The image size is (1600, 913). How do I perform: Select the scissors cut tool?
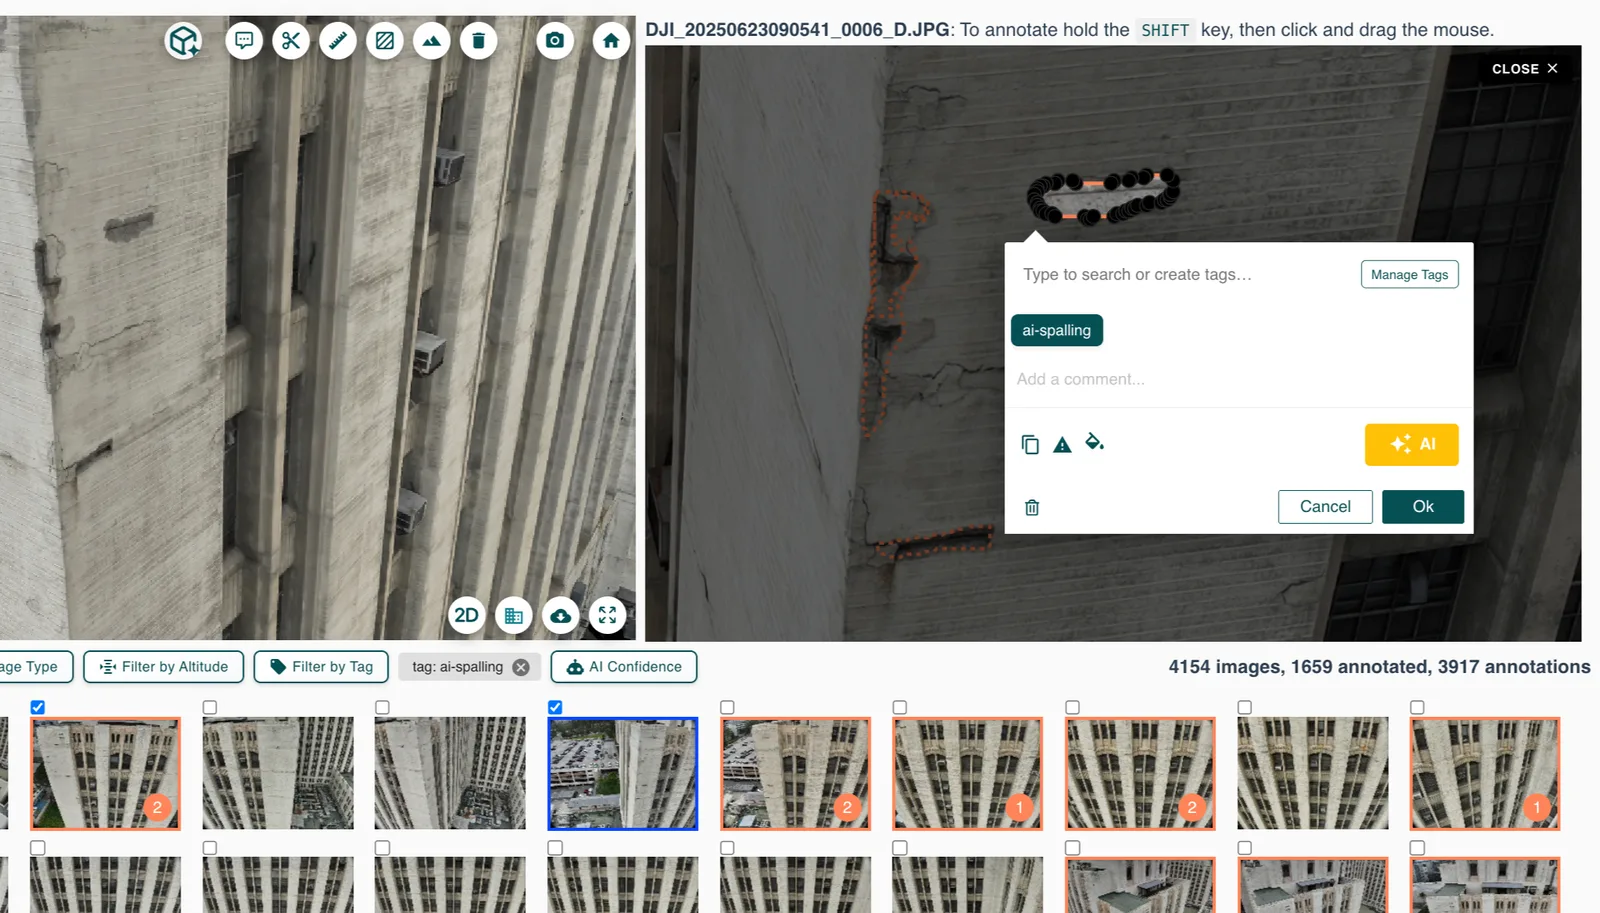click(x=291, y=41)
